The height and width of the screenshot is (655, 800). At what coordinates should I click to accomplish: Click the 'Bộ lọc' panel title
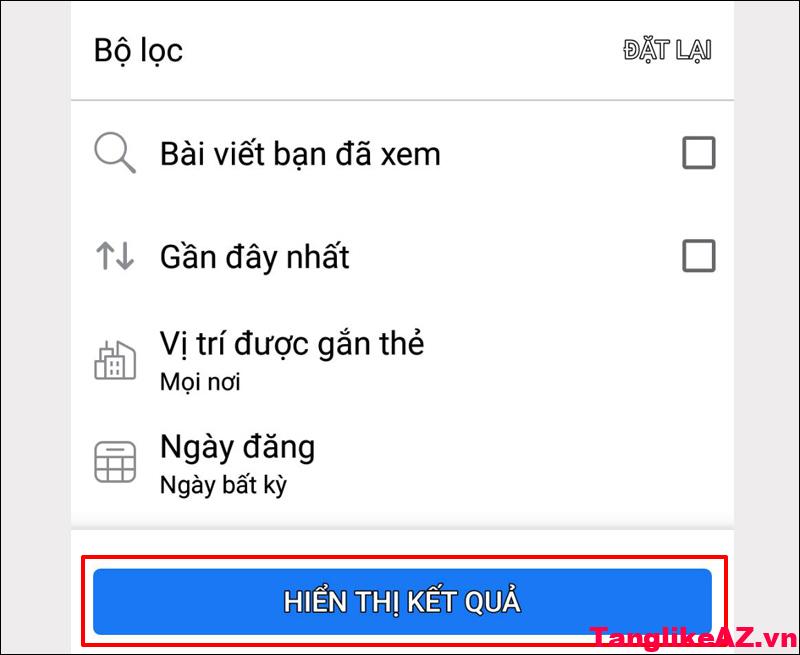[138, 50]
